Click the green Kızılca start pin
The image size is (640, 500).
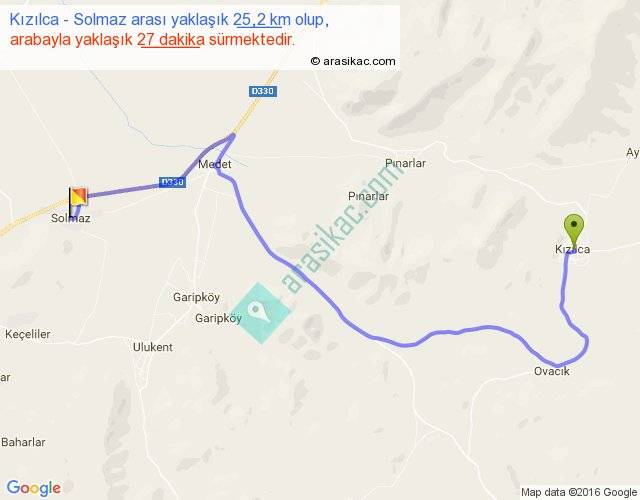[x=574, y=230]
